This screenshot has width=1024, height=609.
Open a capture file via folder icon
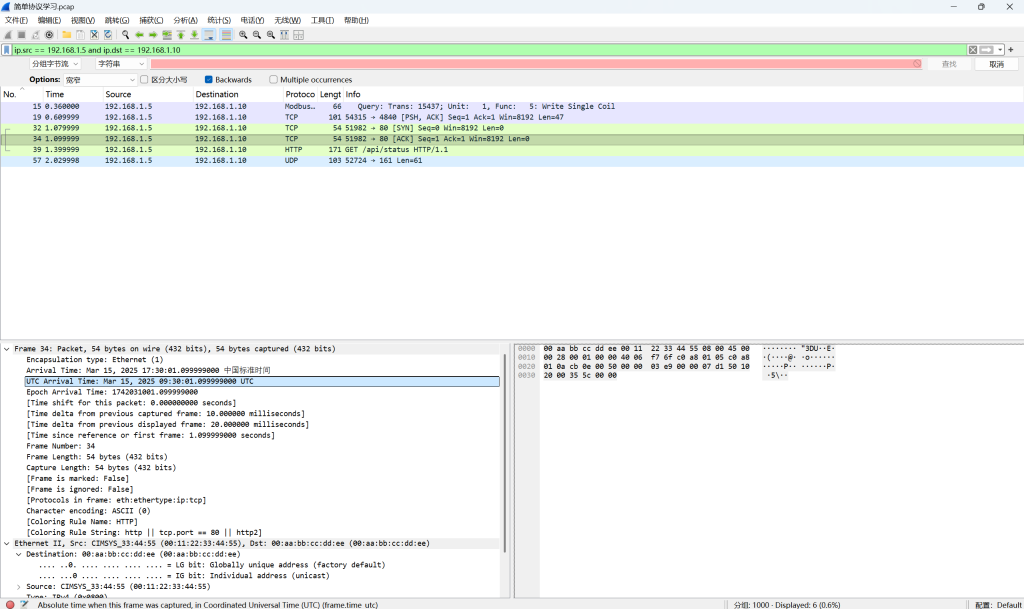coord(66,34)
